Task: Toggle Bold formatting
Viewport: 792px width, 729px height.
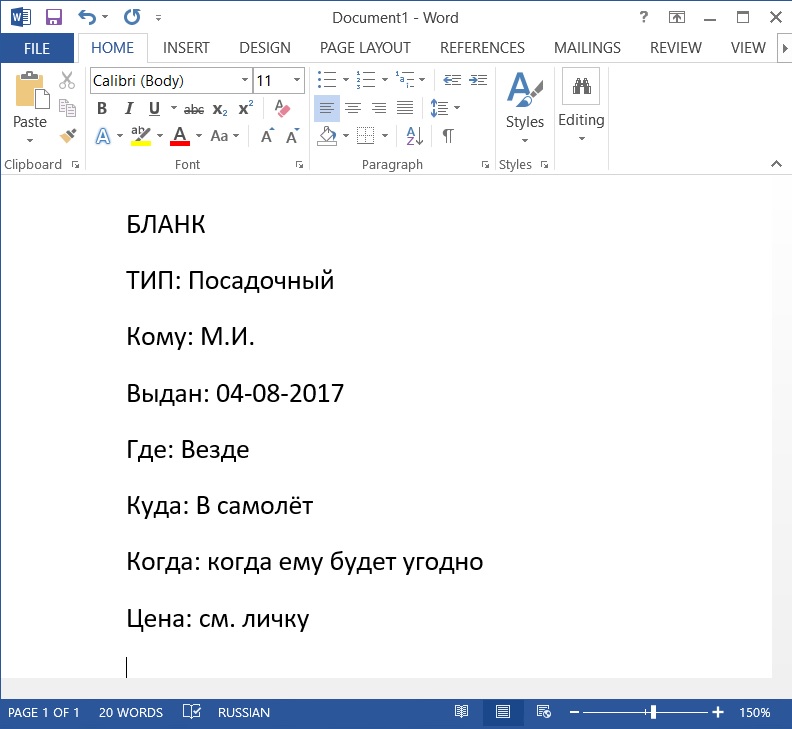Action: coord(102,109)
